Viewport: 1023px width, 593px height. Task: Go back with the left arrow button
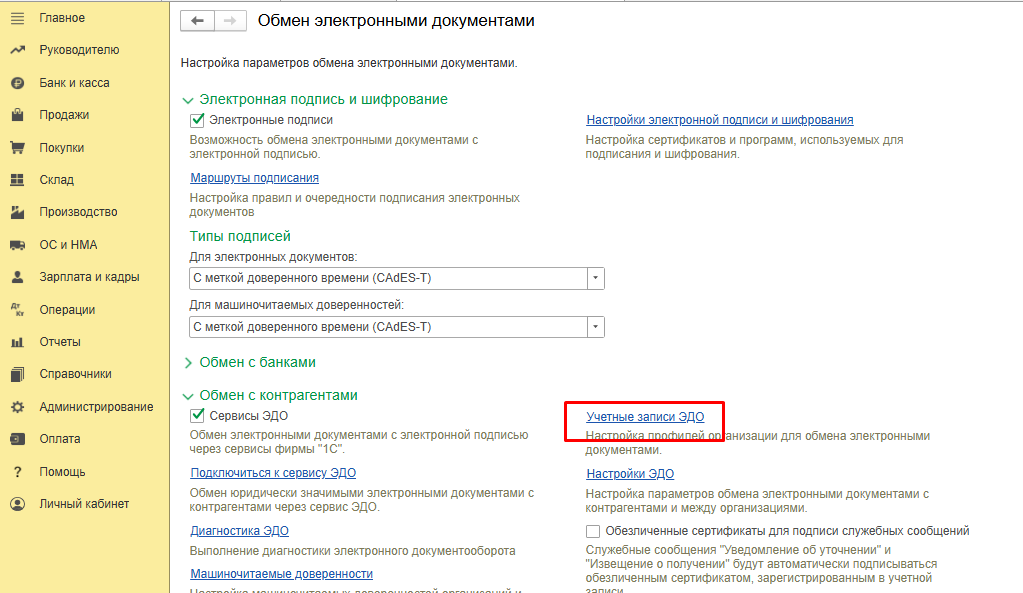coord(197,21)
